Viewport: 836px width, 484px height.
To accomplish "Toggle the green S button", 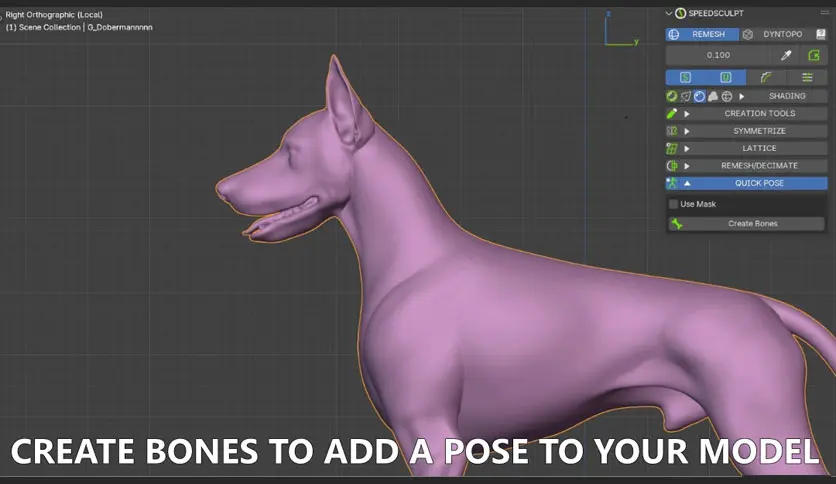I will tap(686, 78).
